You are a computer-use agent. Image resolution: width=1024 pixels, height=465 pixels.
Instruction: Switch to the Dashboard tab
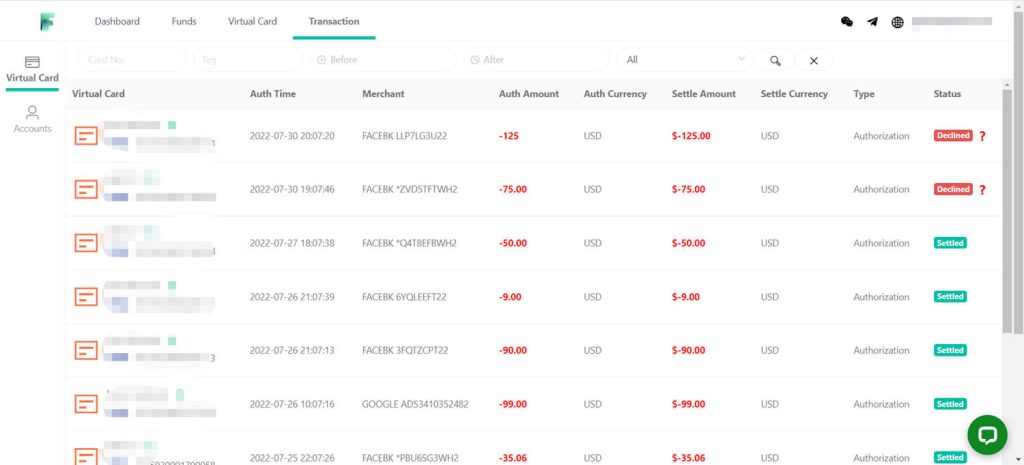[117, 21]
